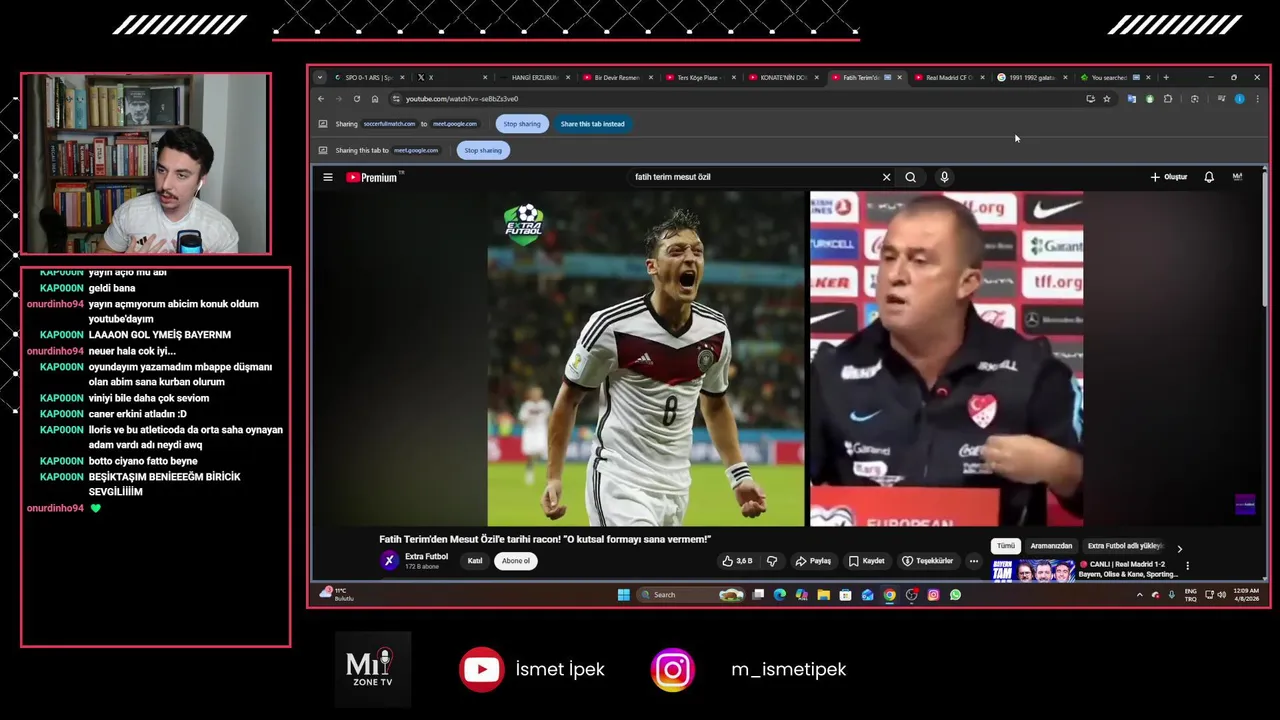Image resolution: width=1280 pixels, height=720 pixels.
Task: Open the weather widget showing 11°C
Action: (x=336, y=594)
